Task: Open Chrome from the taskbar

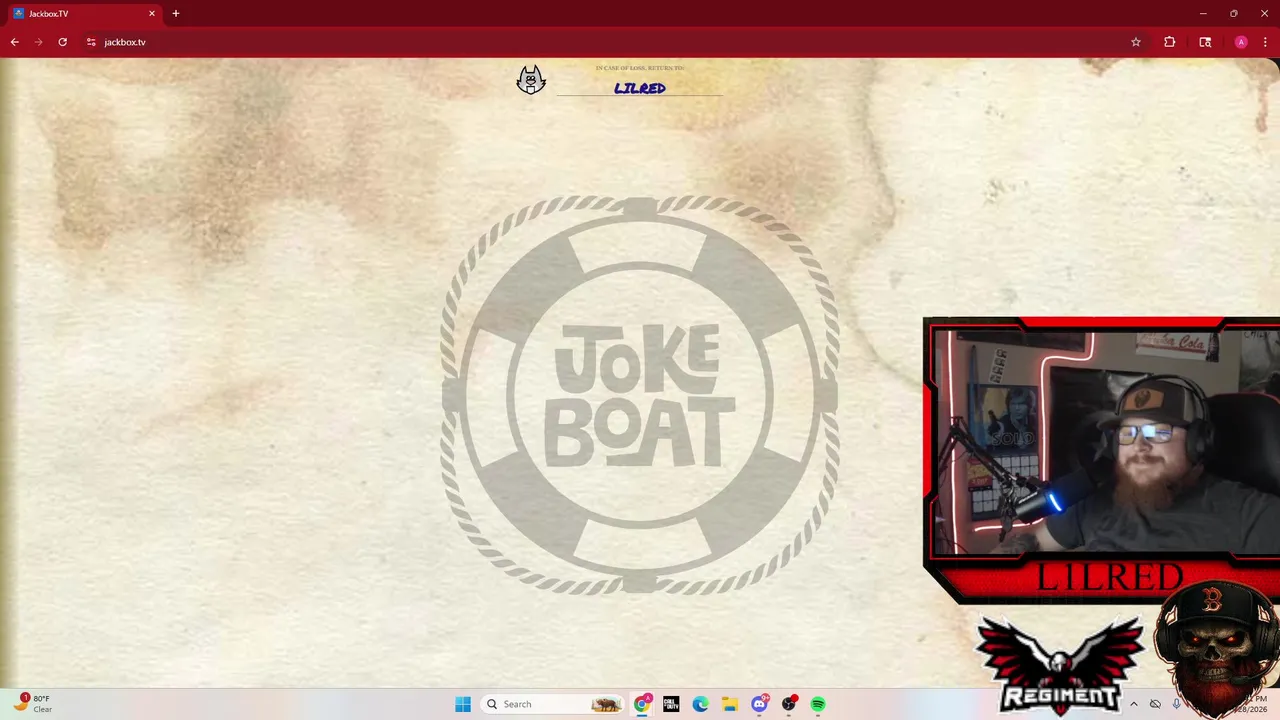Action: click(642, 704)
